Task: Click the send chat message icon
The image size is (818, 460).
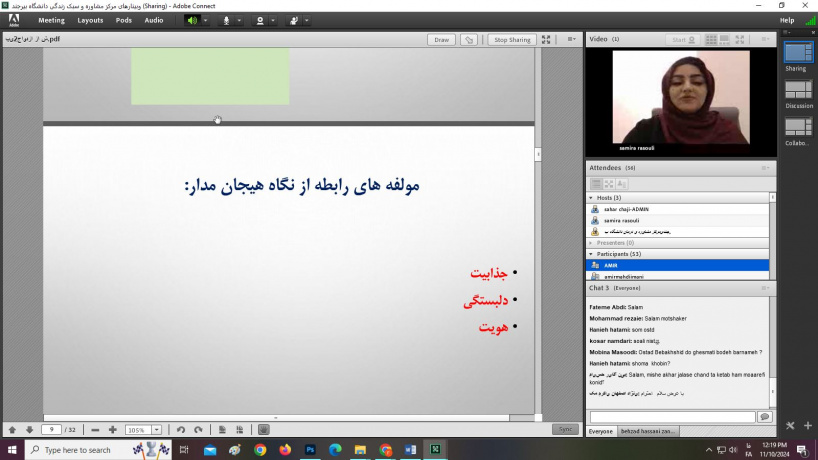Action: 765,417
